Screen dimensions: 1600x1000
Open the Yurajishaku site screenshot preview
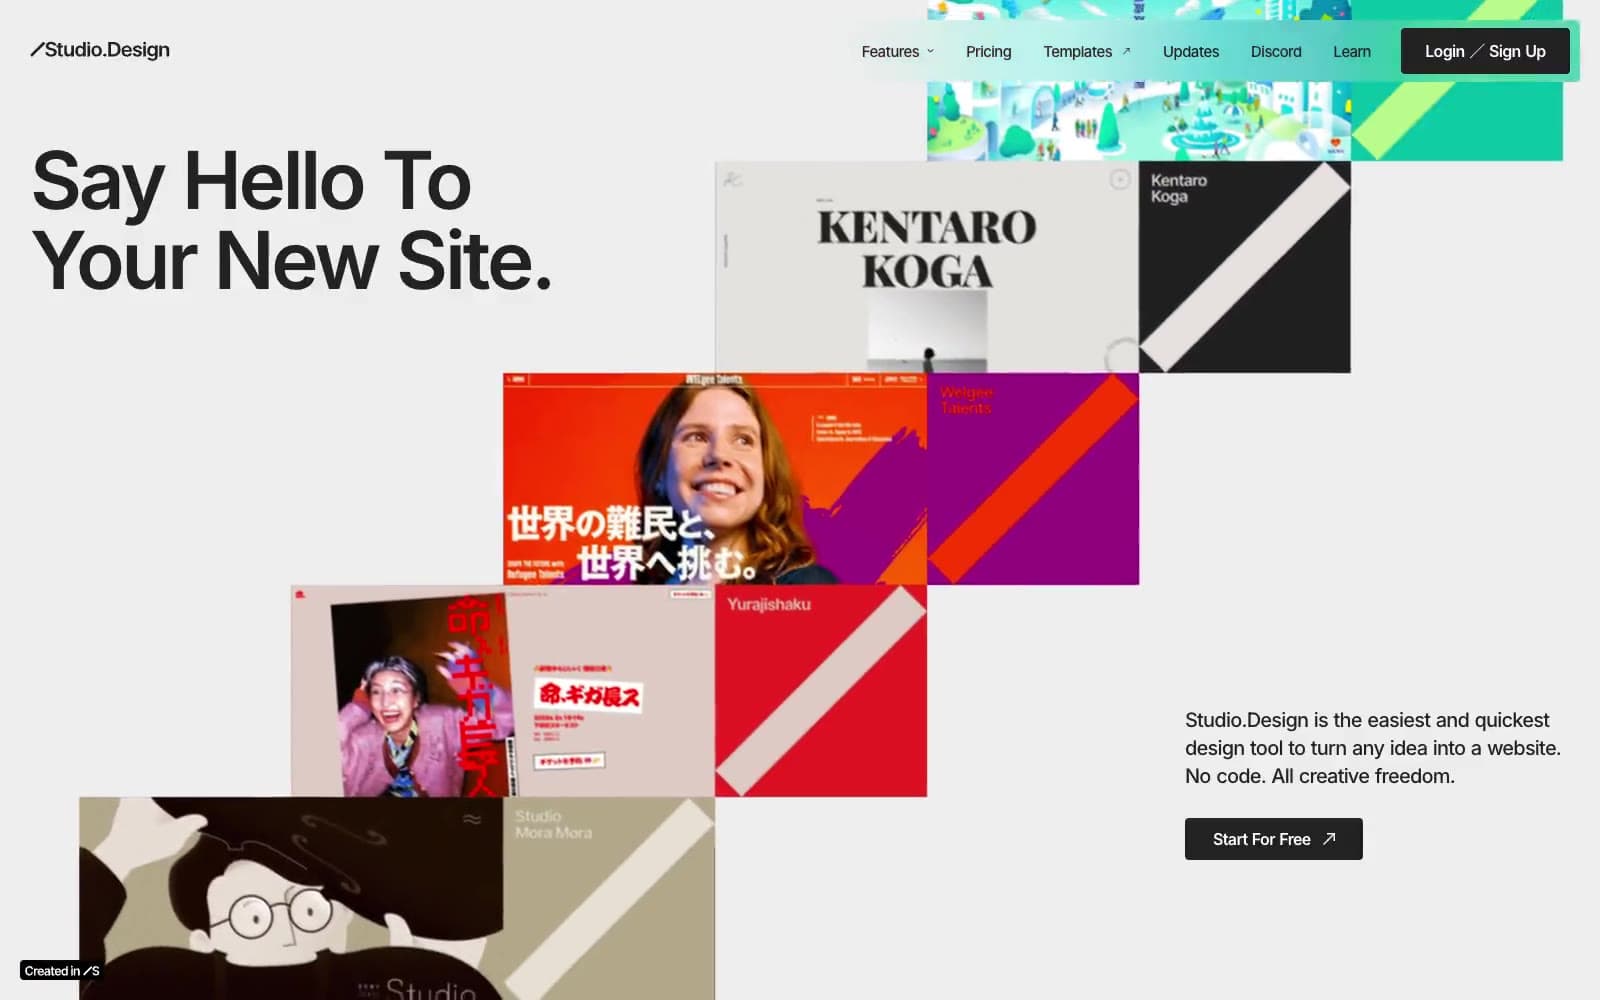(x=503, y=691)
